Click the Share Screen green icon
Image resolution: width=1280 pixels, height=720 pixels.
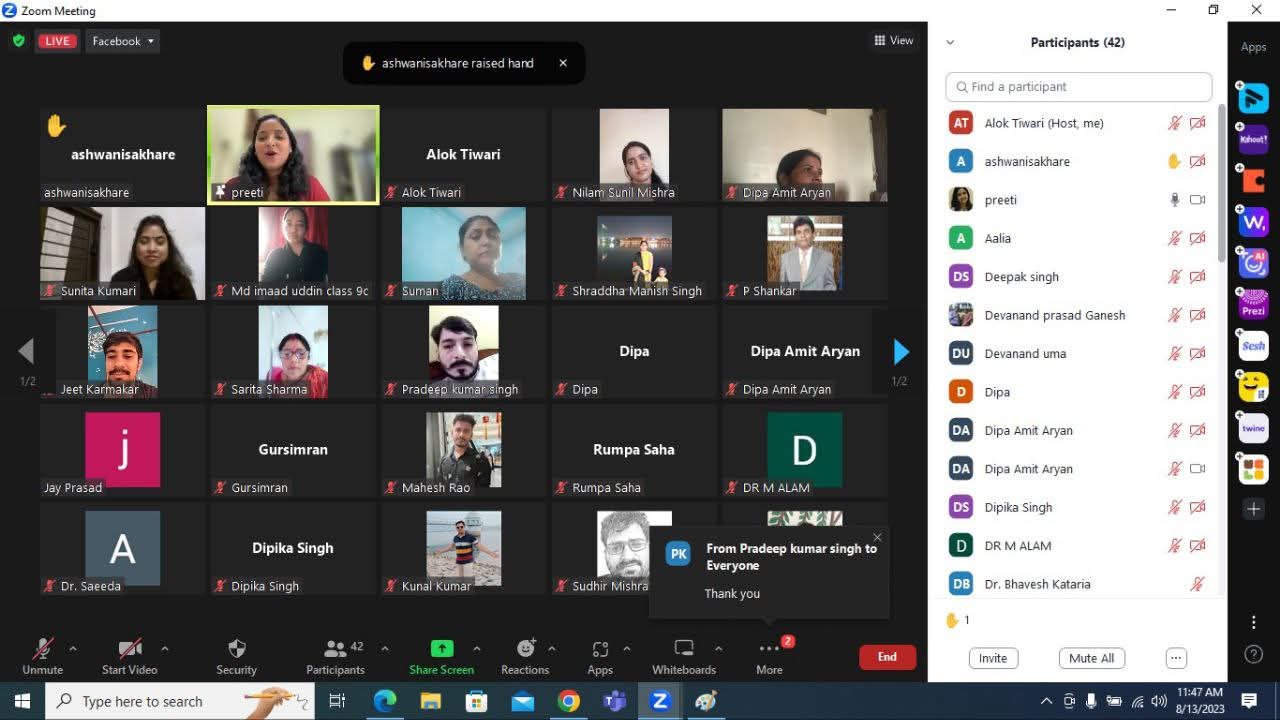click(x=441, y=648)
